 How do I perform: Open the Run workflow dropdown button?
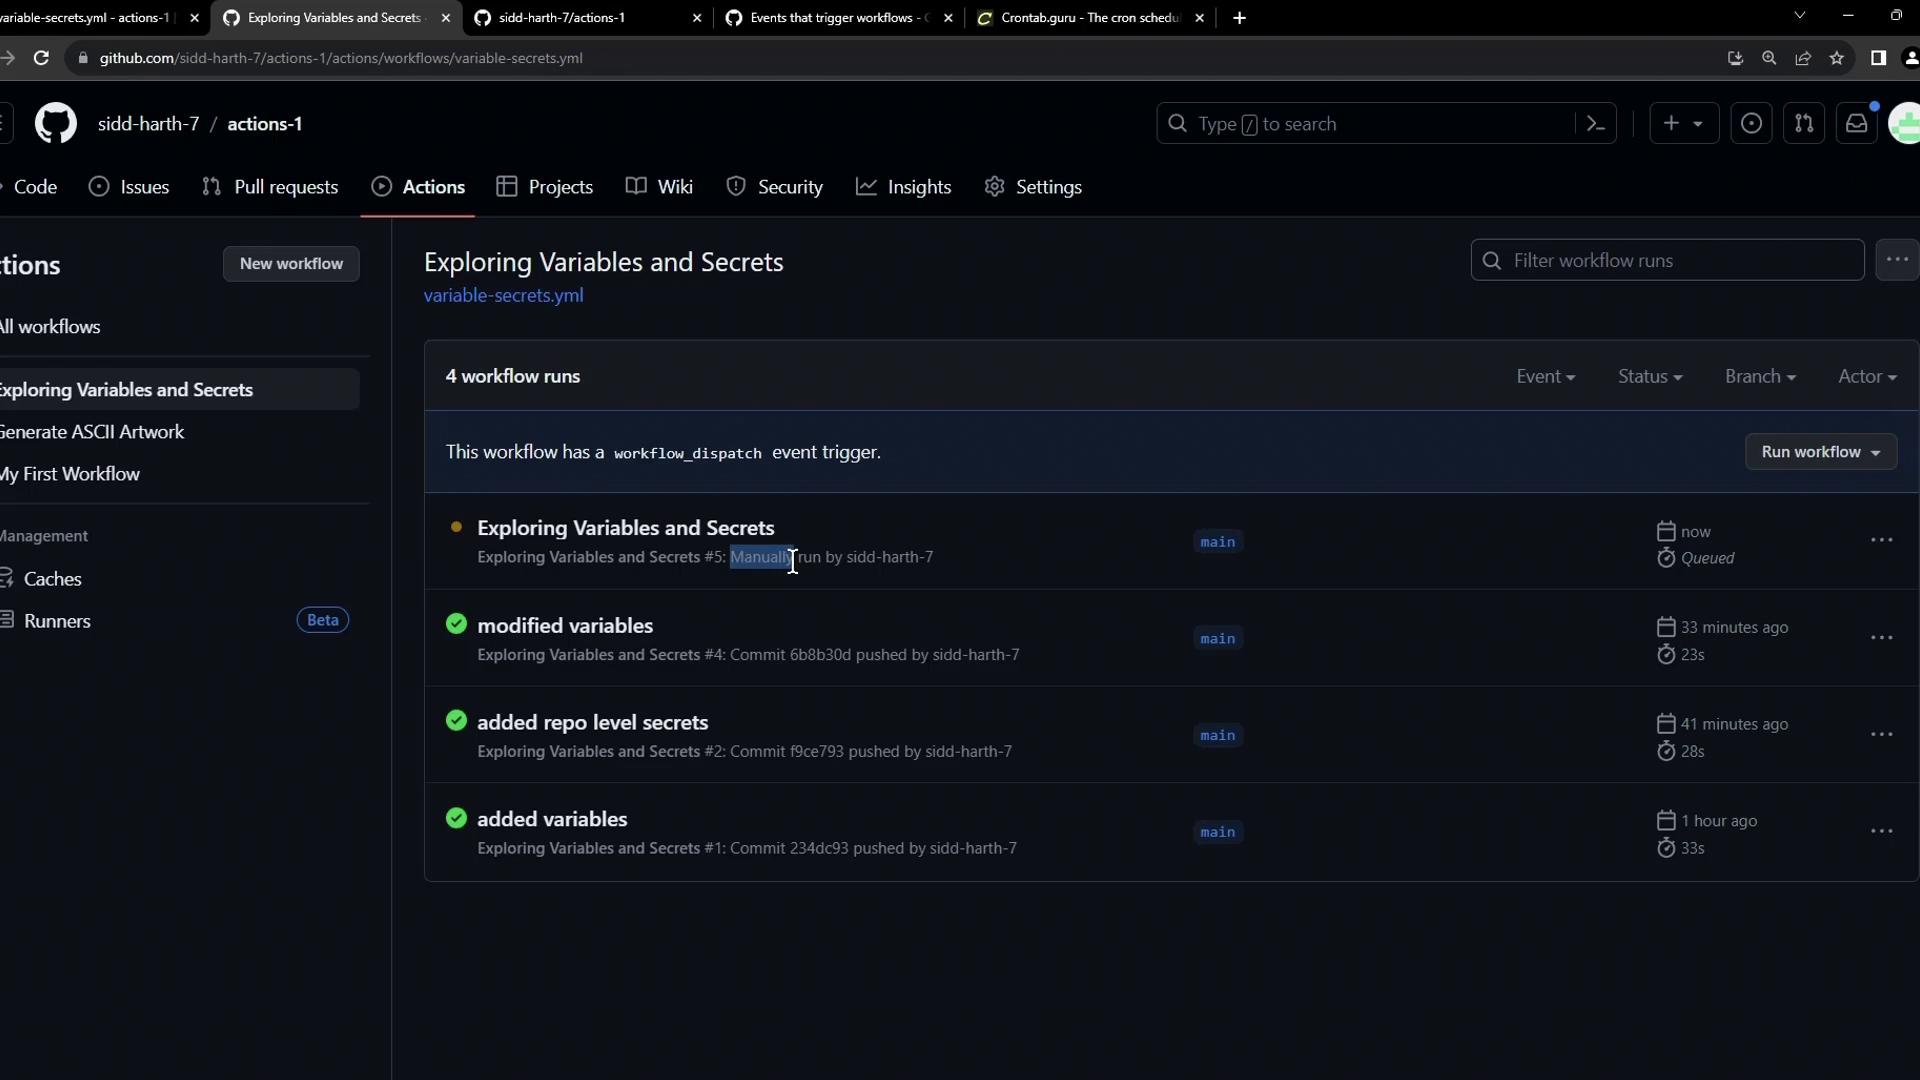click(1820, 452)
